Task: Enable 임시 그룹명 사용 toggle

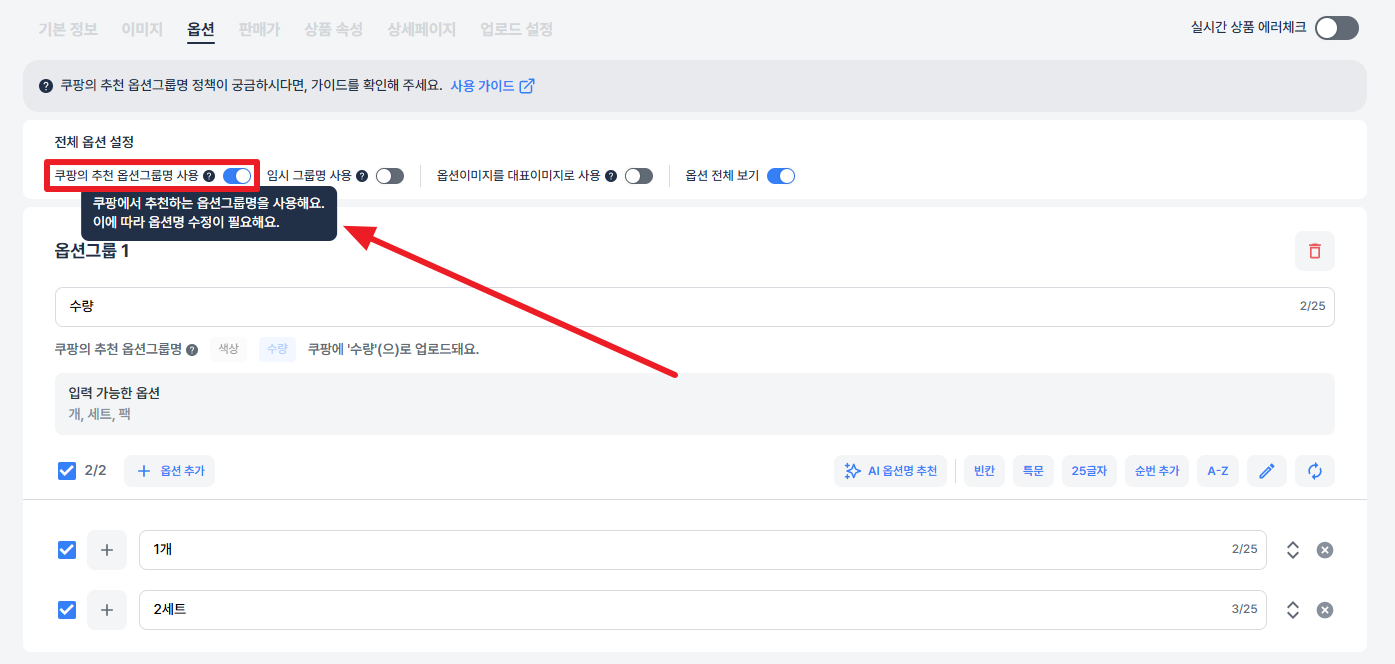Action: [x=390, y=176]
